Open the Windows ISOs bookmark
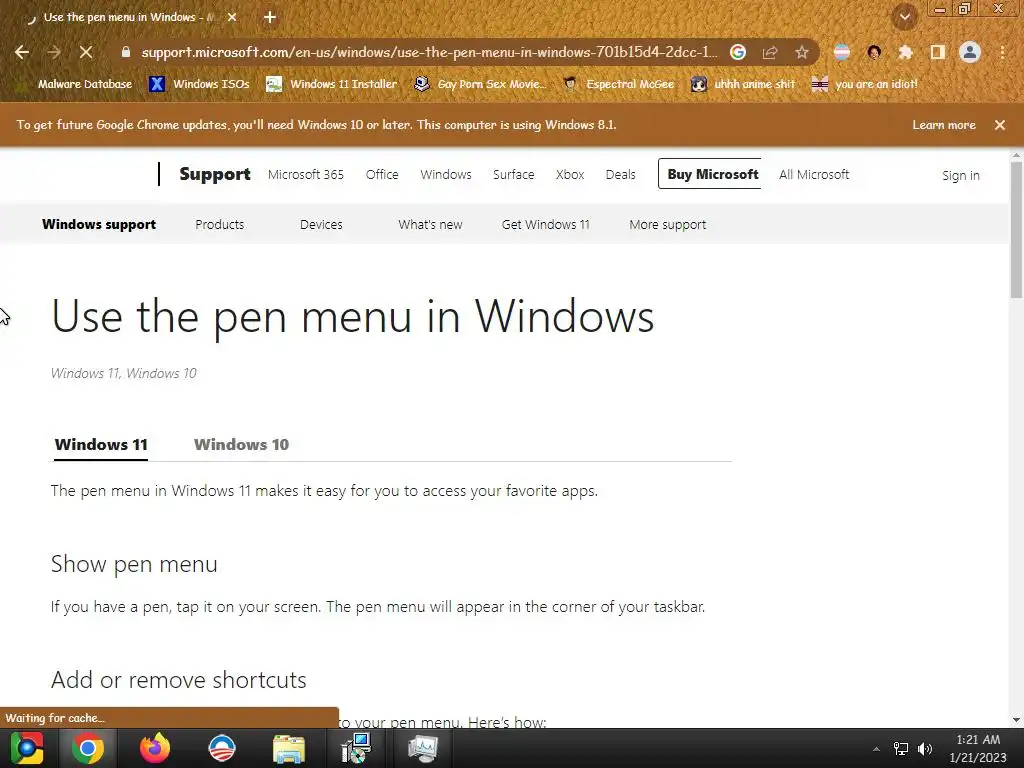 pos(199,84)
